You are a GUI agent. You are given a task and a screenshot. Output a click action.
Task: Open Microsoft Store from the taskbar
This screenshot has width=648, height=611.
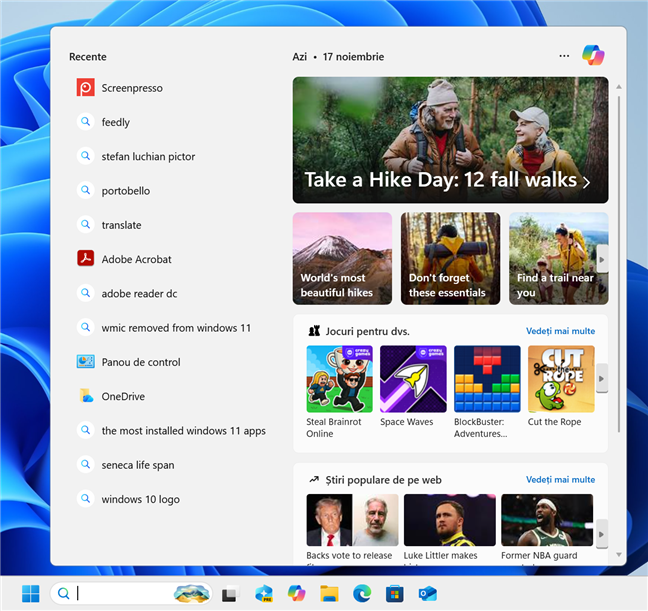pyautogui.click(x=395, y=594)
